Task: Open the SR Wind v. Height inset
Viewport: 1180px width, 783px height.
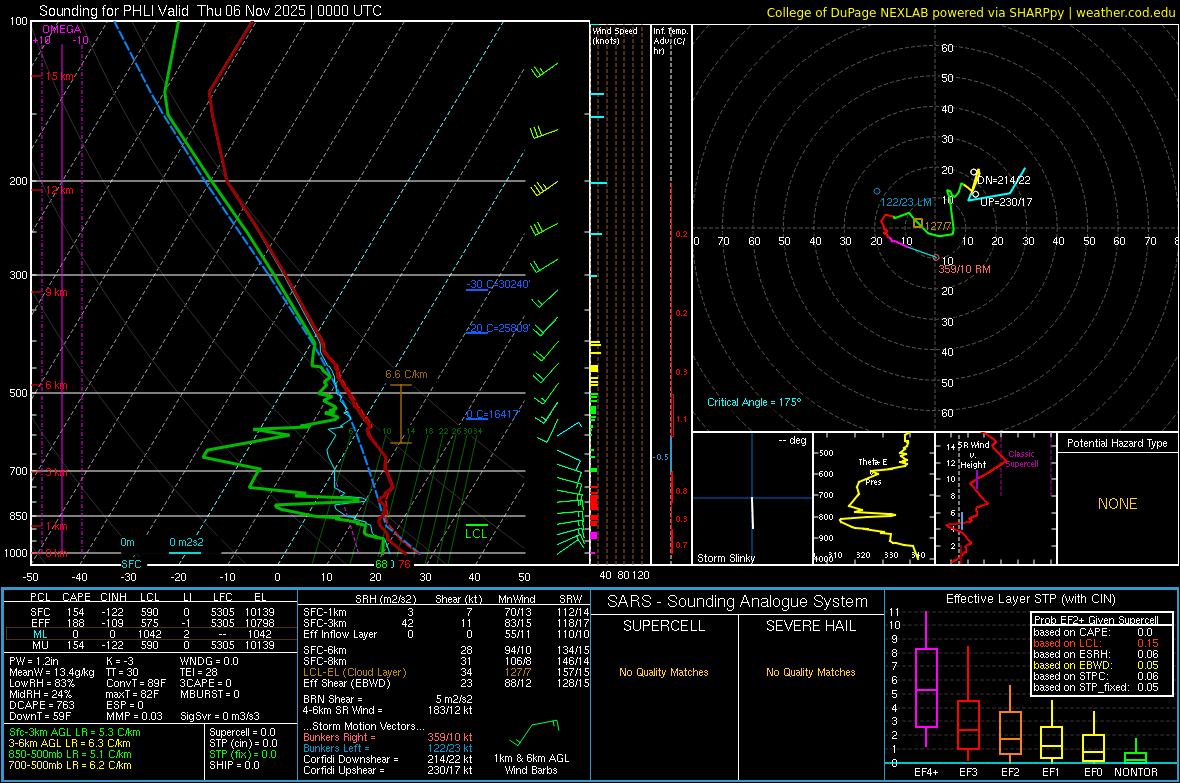Action: 996,498
